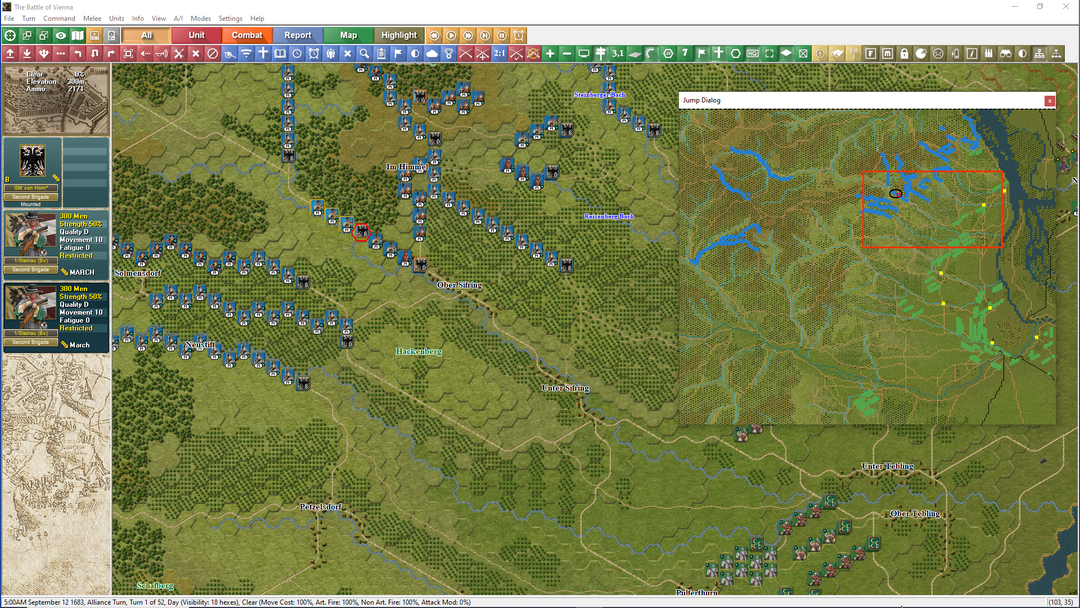The height and width of the screenshot is (608, 1080).
Task: Click the play button in playback controls
Action: (x=451, y=35)
